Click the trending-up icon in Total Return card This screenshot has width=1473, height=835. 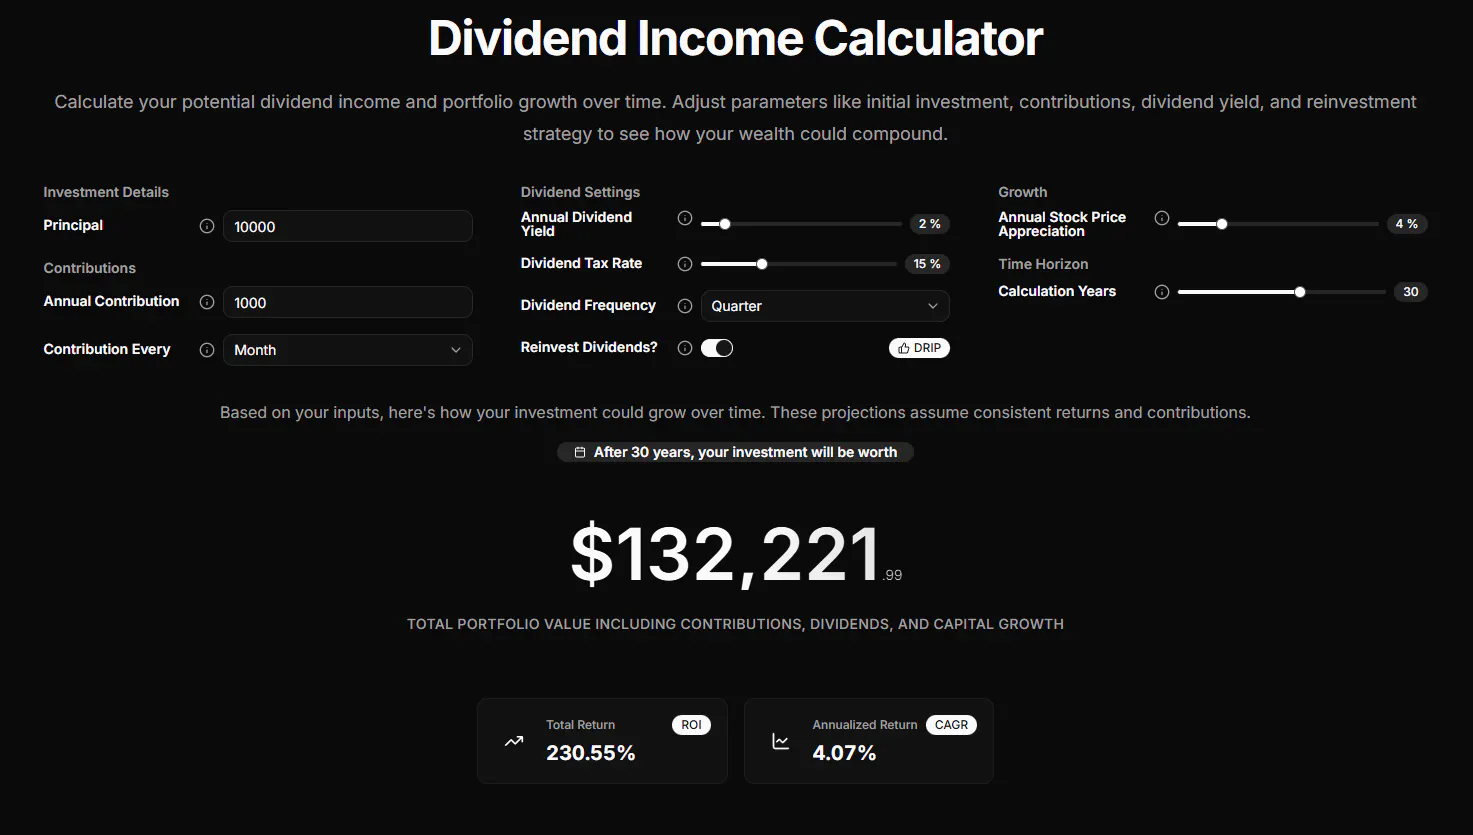514,741
